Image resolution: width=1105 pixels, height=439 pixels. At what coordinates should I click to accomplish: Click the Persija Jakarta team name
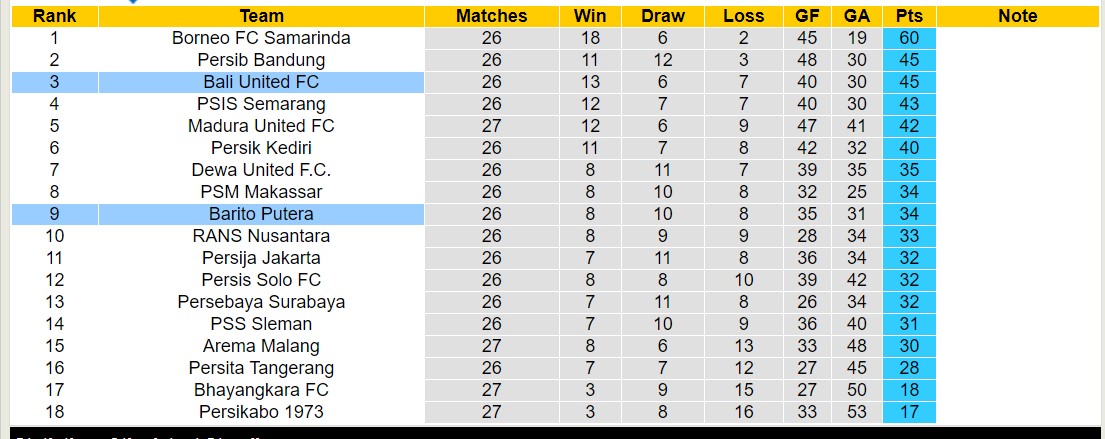[261, 258]
